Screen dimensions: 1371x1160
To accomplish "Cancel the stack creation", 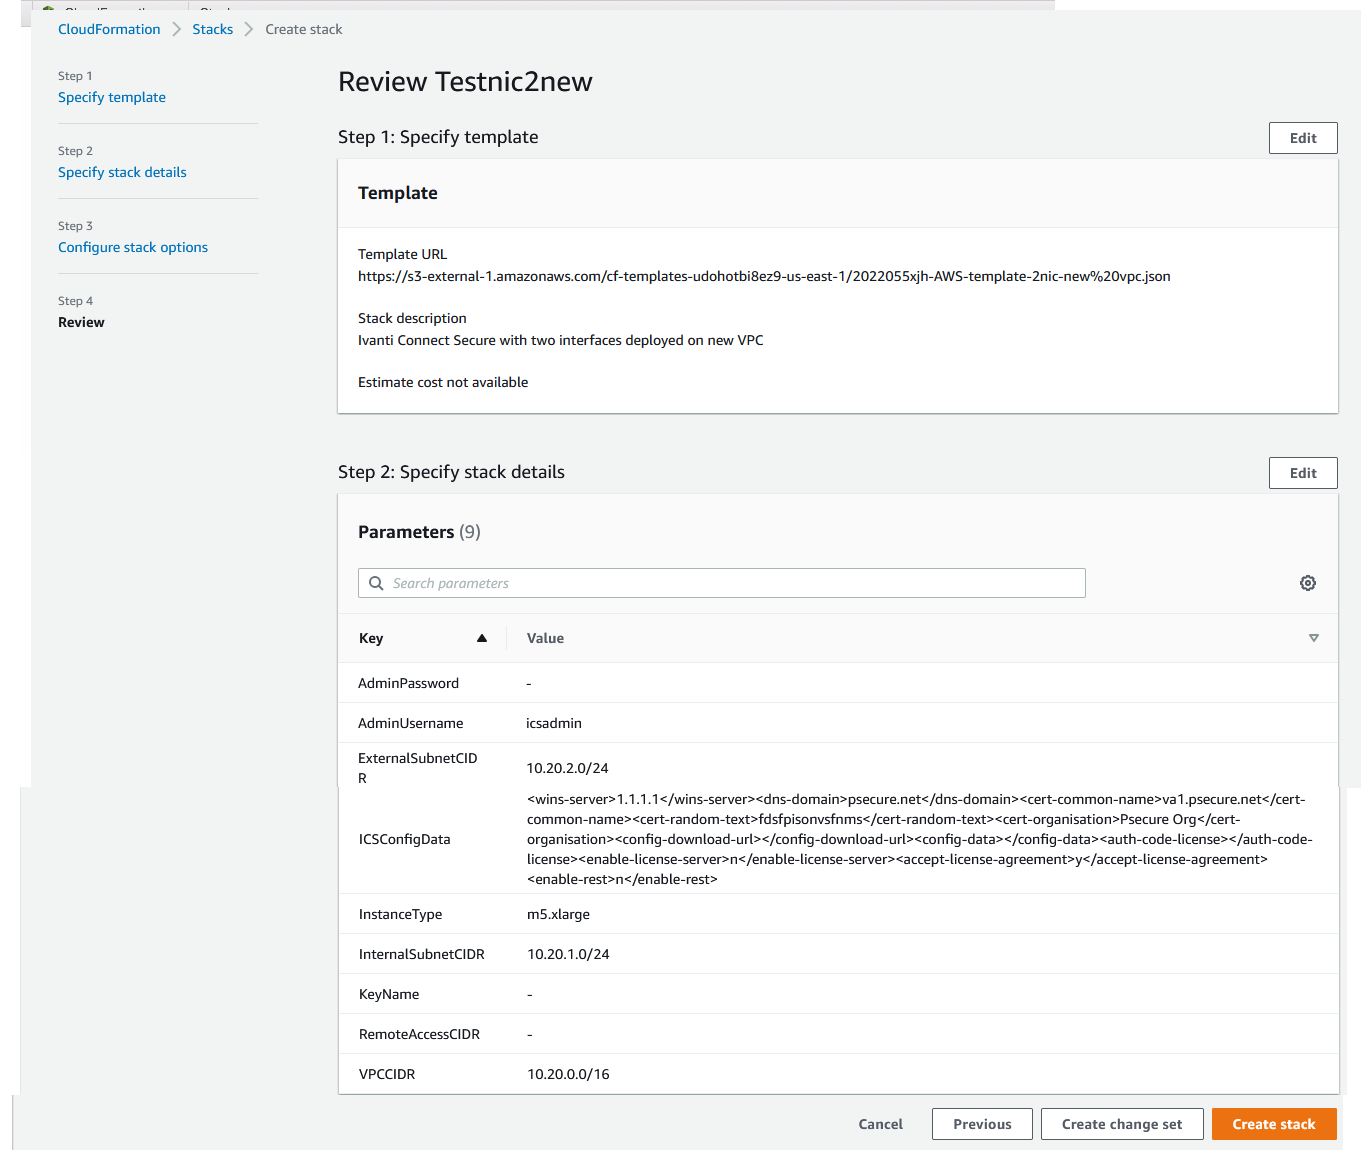I will 880,1124.
